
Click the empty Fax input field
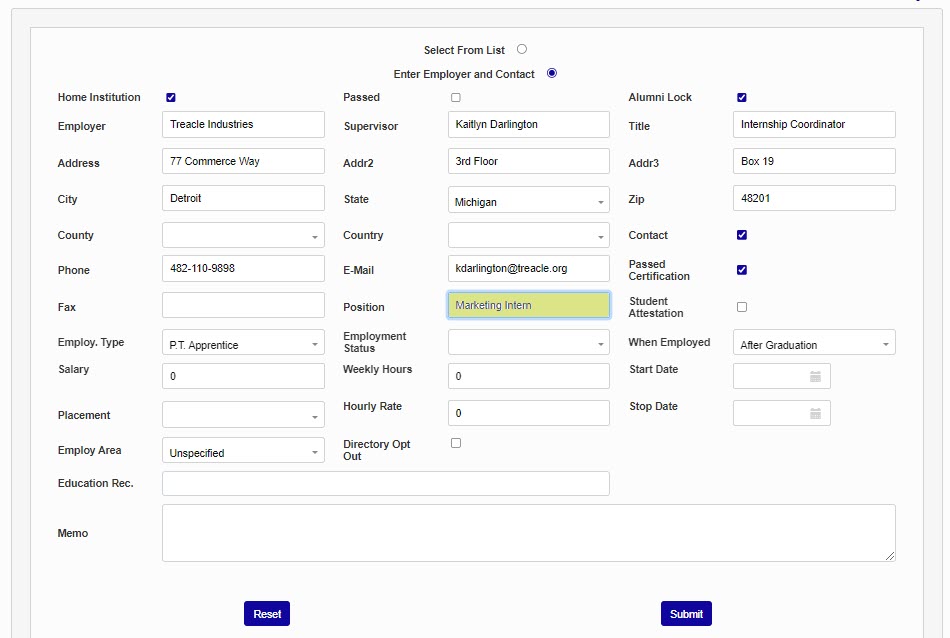(x=243, y=306)
